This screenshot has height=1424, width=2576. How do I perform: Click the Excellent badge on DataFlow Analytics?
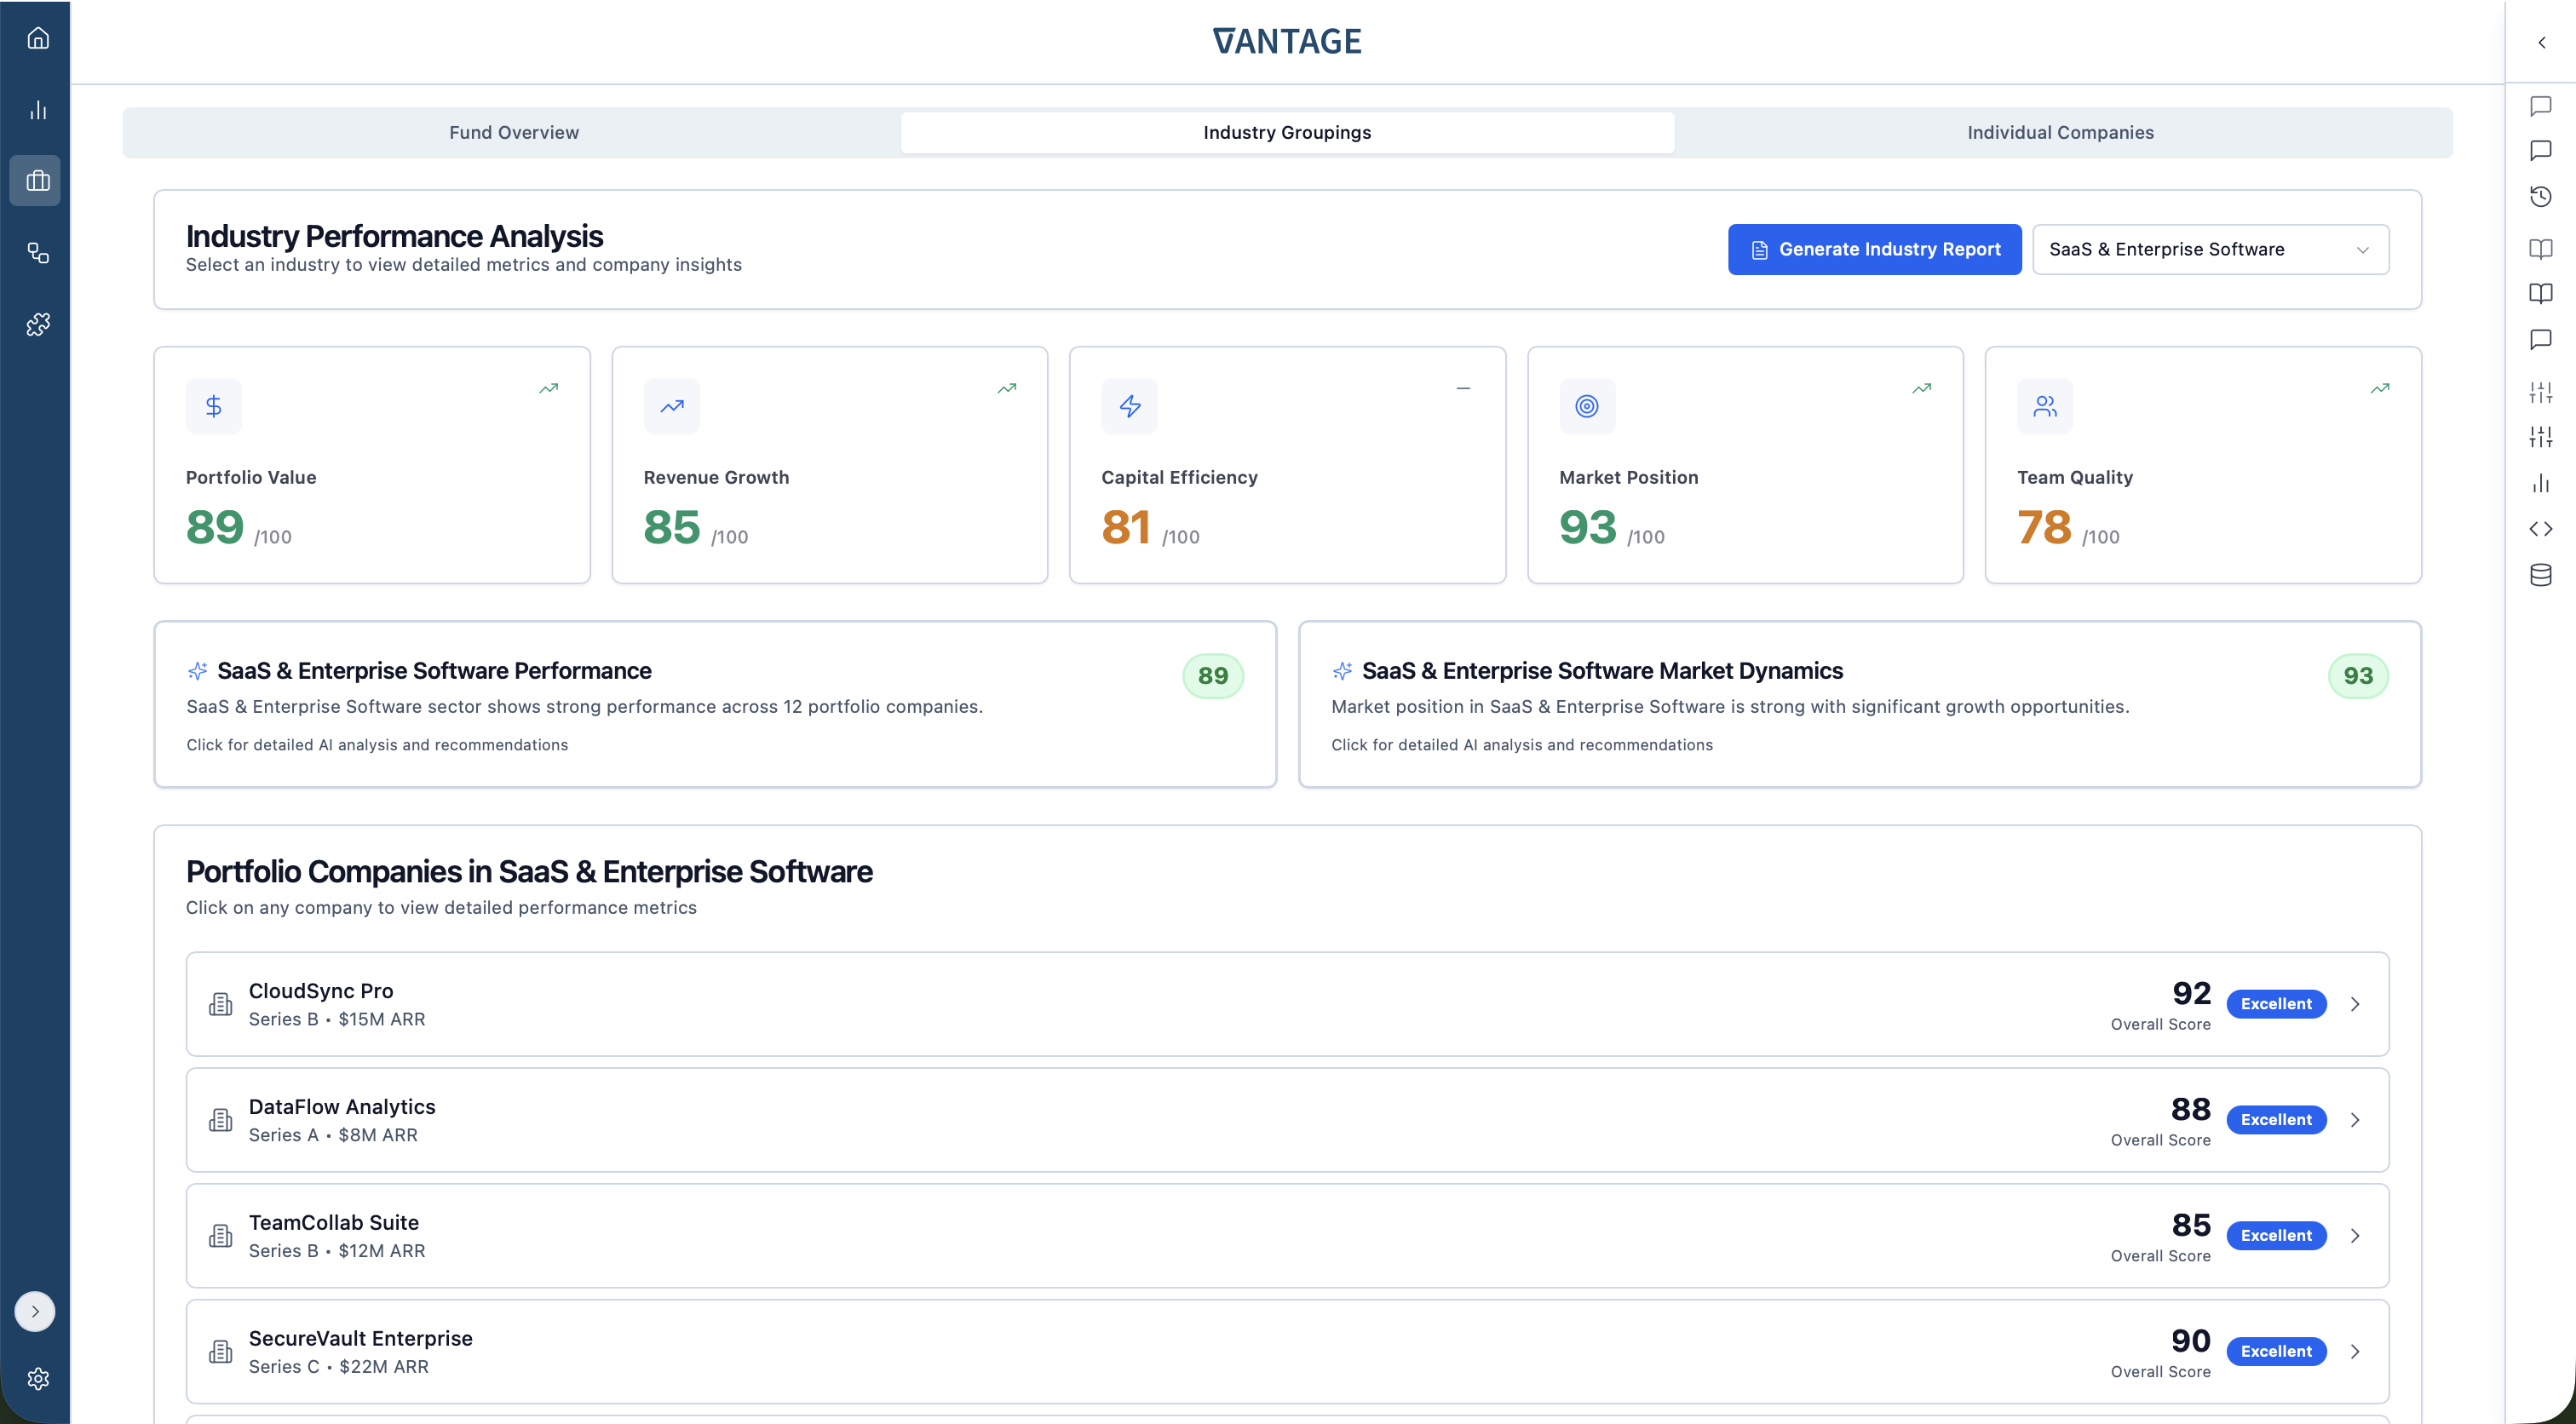(2276, 1119)
